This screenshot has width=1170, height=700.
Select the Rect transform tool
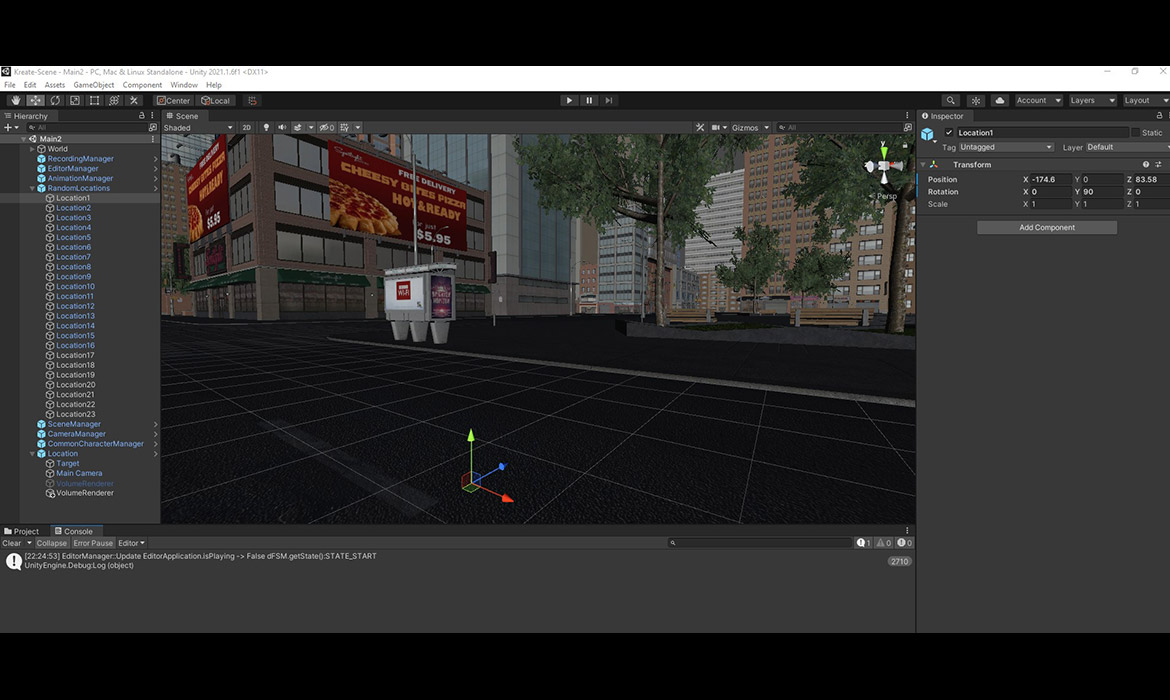pyautogui.click(x=94, y=101)
